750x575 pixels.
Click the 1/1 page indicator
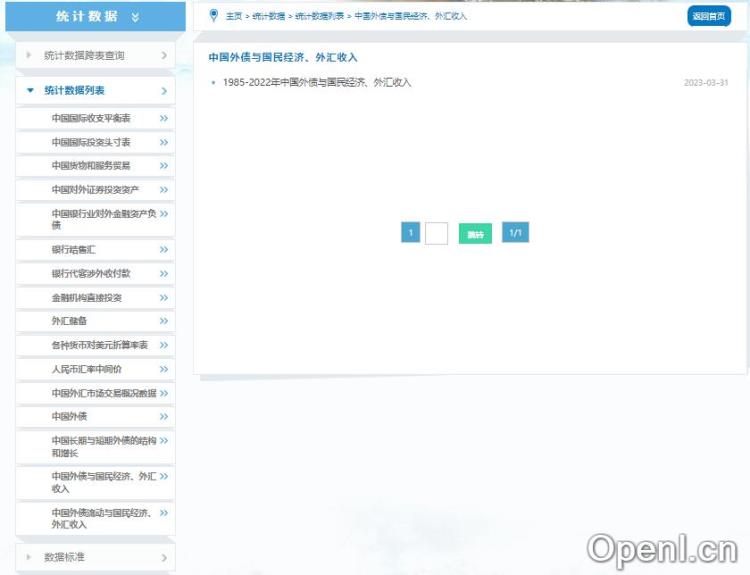pyautogui.click(x=515, y=232)
